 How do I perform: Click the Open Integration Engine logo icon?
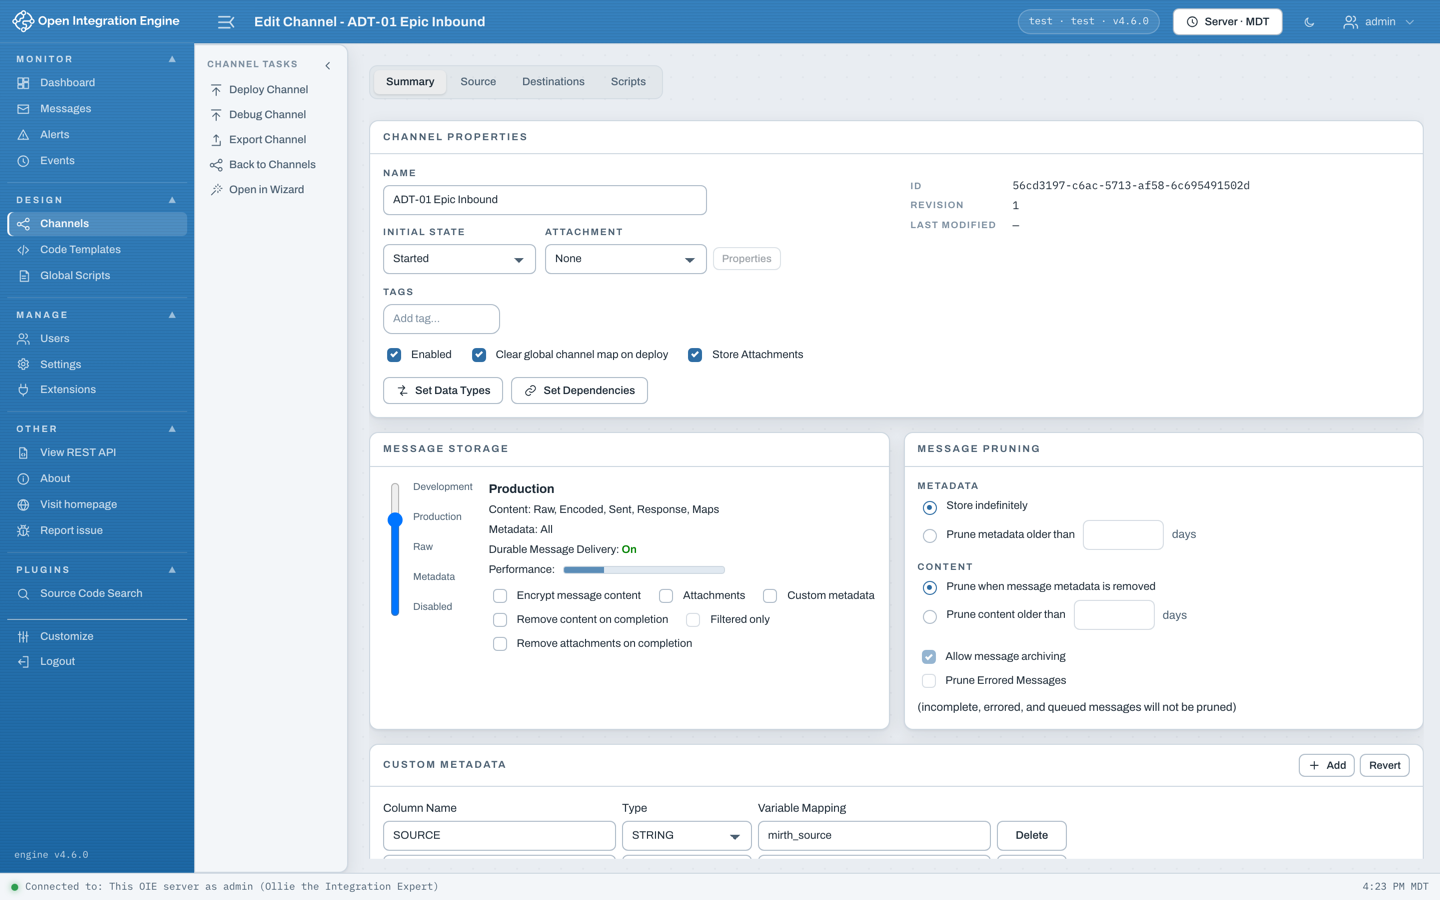22,21
